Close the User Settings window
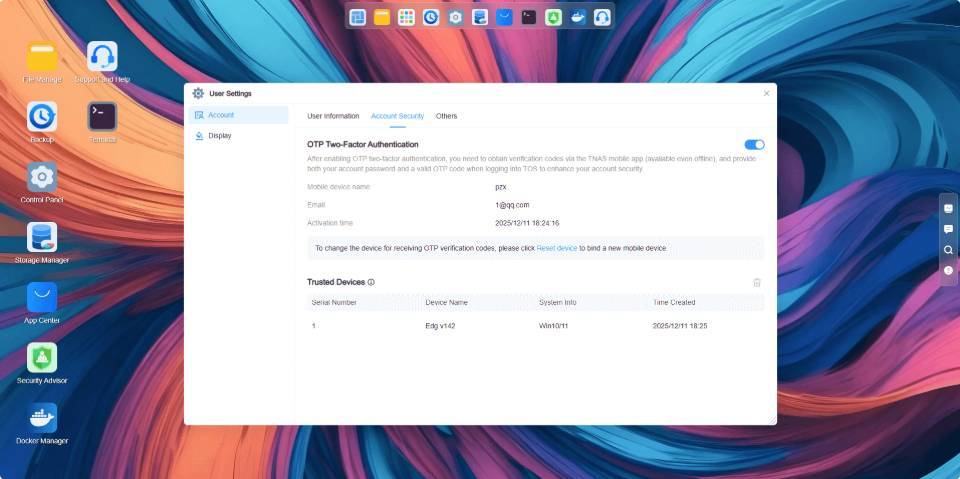960x479 pixels. pos(767,93)
